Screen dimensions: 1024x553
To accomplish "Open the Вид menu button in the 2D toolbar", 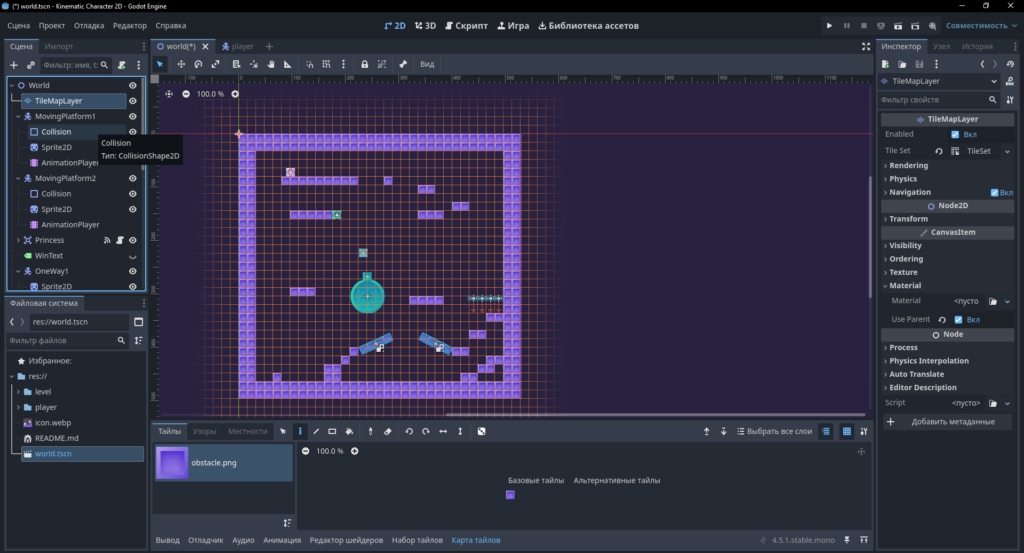I will (427, 64).
